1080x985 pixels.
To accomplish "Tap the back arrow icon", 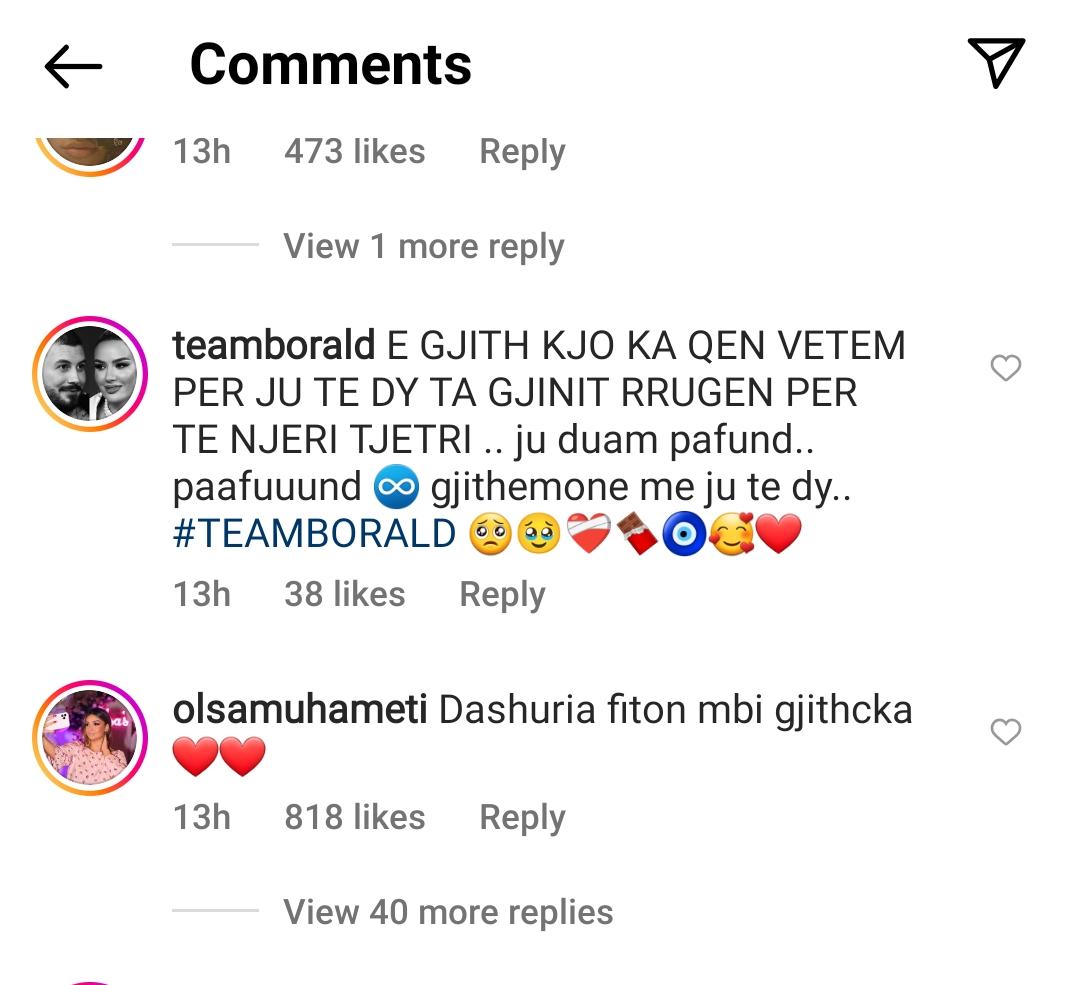I will click(73, 66).
